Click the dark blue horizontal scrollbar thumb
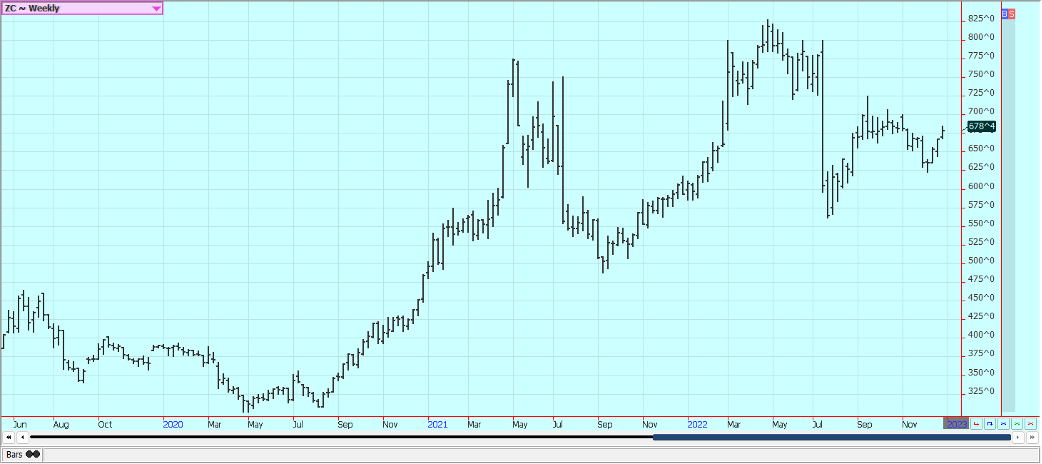The image size is (1042, 464). (832, 437)
